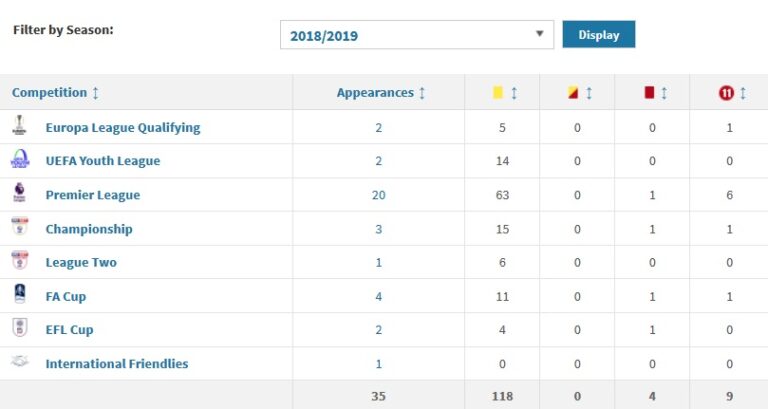This screenshot has width=768, height=409.
Task: Click the EFL Cup logo icon
Action: click(x=20, y=329)
